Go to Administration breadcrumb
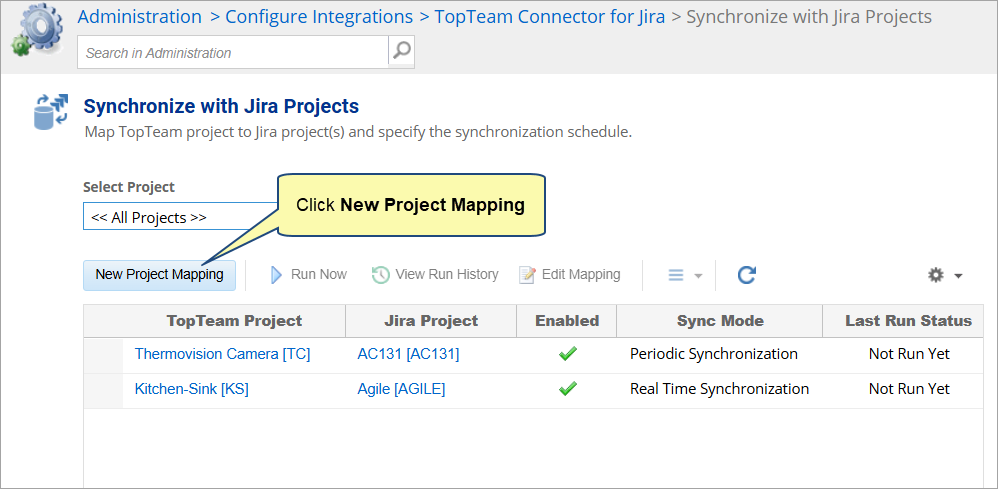 (x=139, y=17)
